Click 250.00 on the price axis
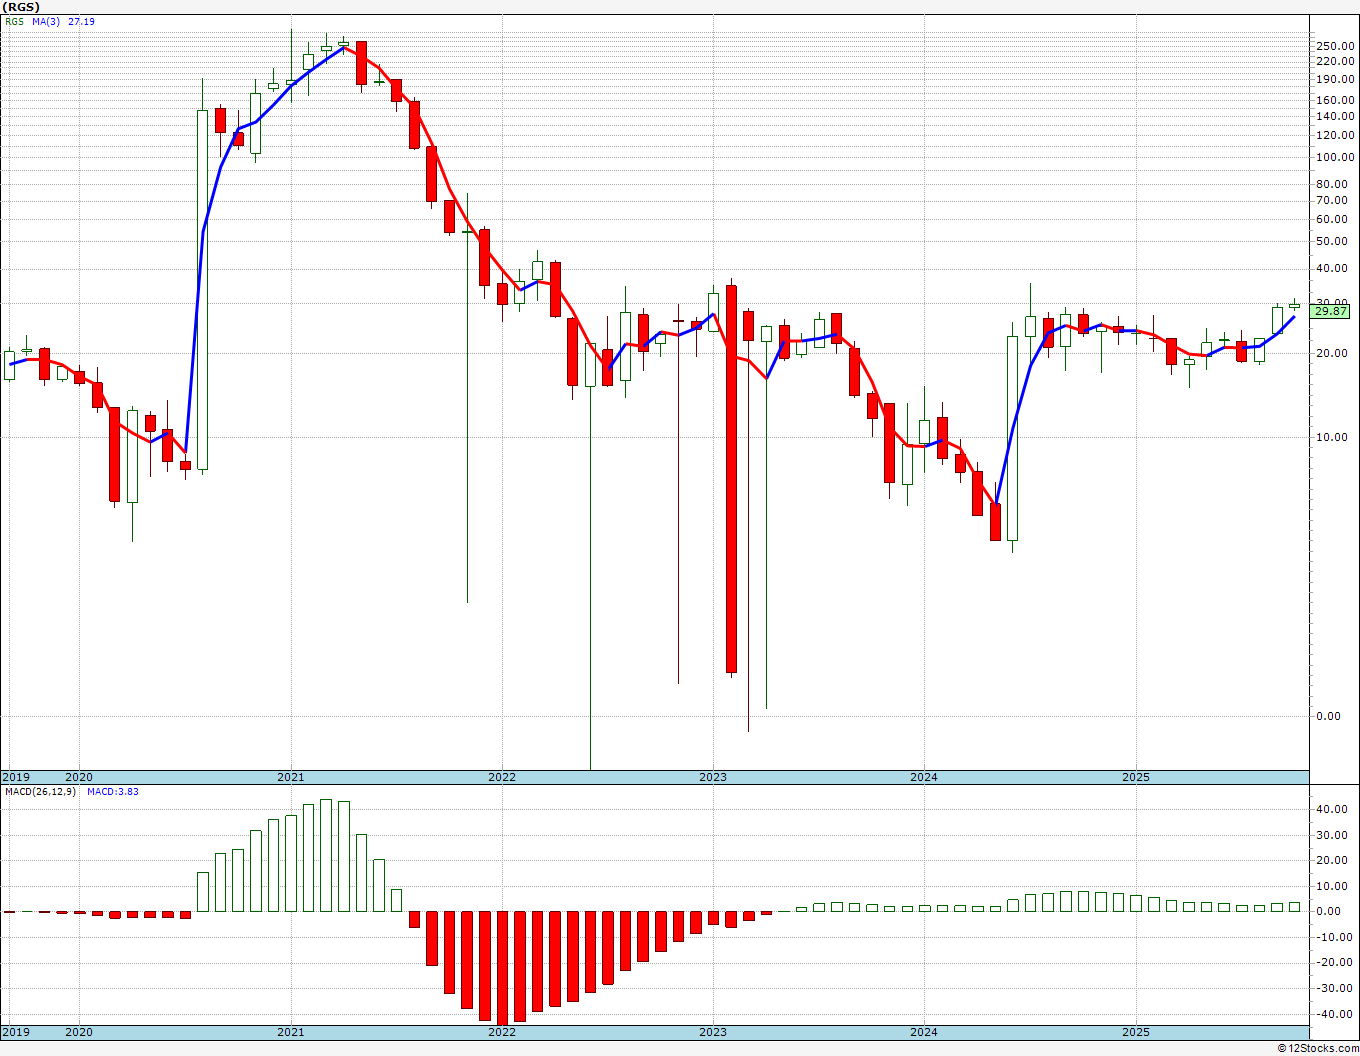 (x=1336, y=46)
